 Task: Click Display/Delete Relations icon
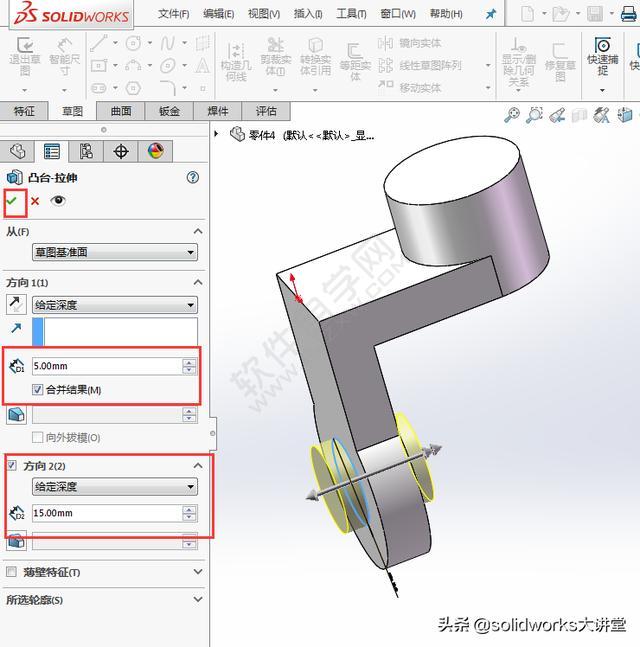(x=519, y=61)
